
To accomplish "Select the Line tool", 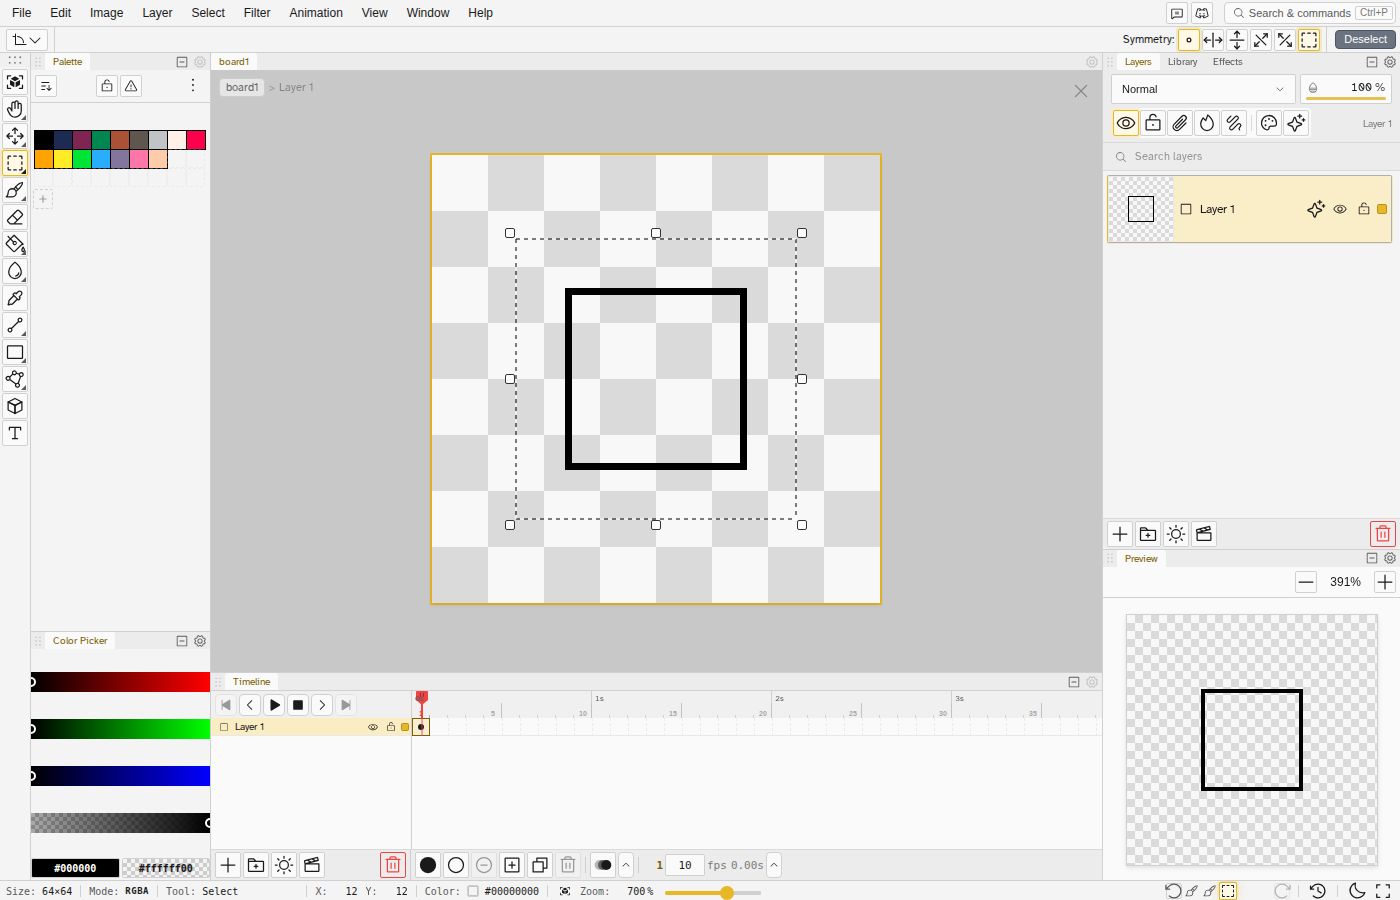I will click(15, 325).
